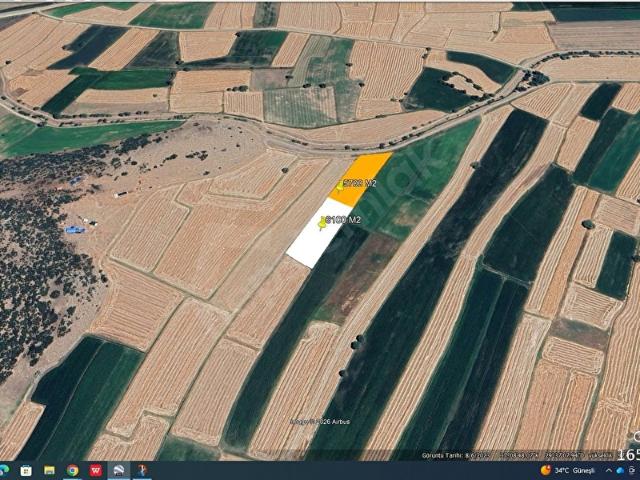
Task: Click the Airbus imagery attribution text
Action: [320, 422]
